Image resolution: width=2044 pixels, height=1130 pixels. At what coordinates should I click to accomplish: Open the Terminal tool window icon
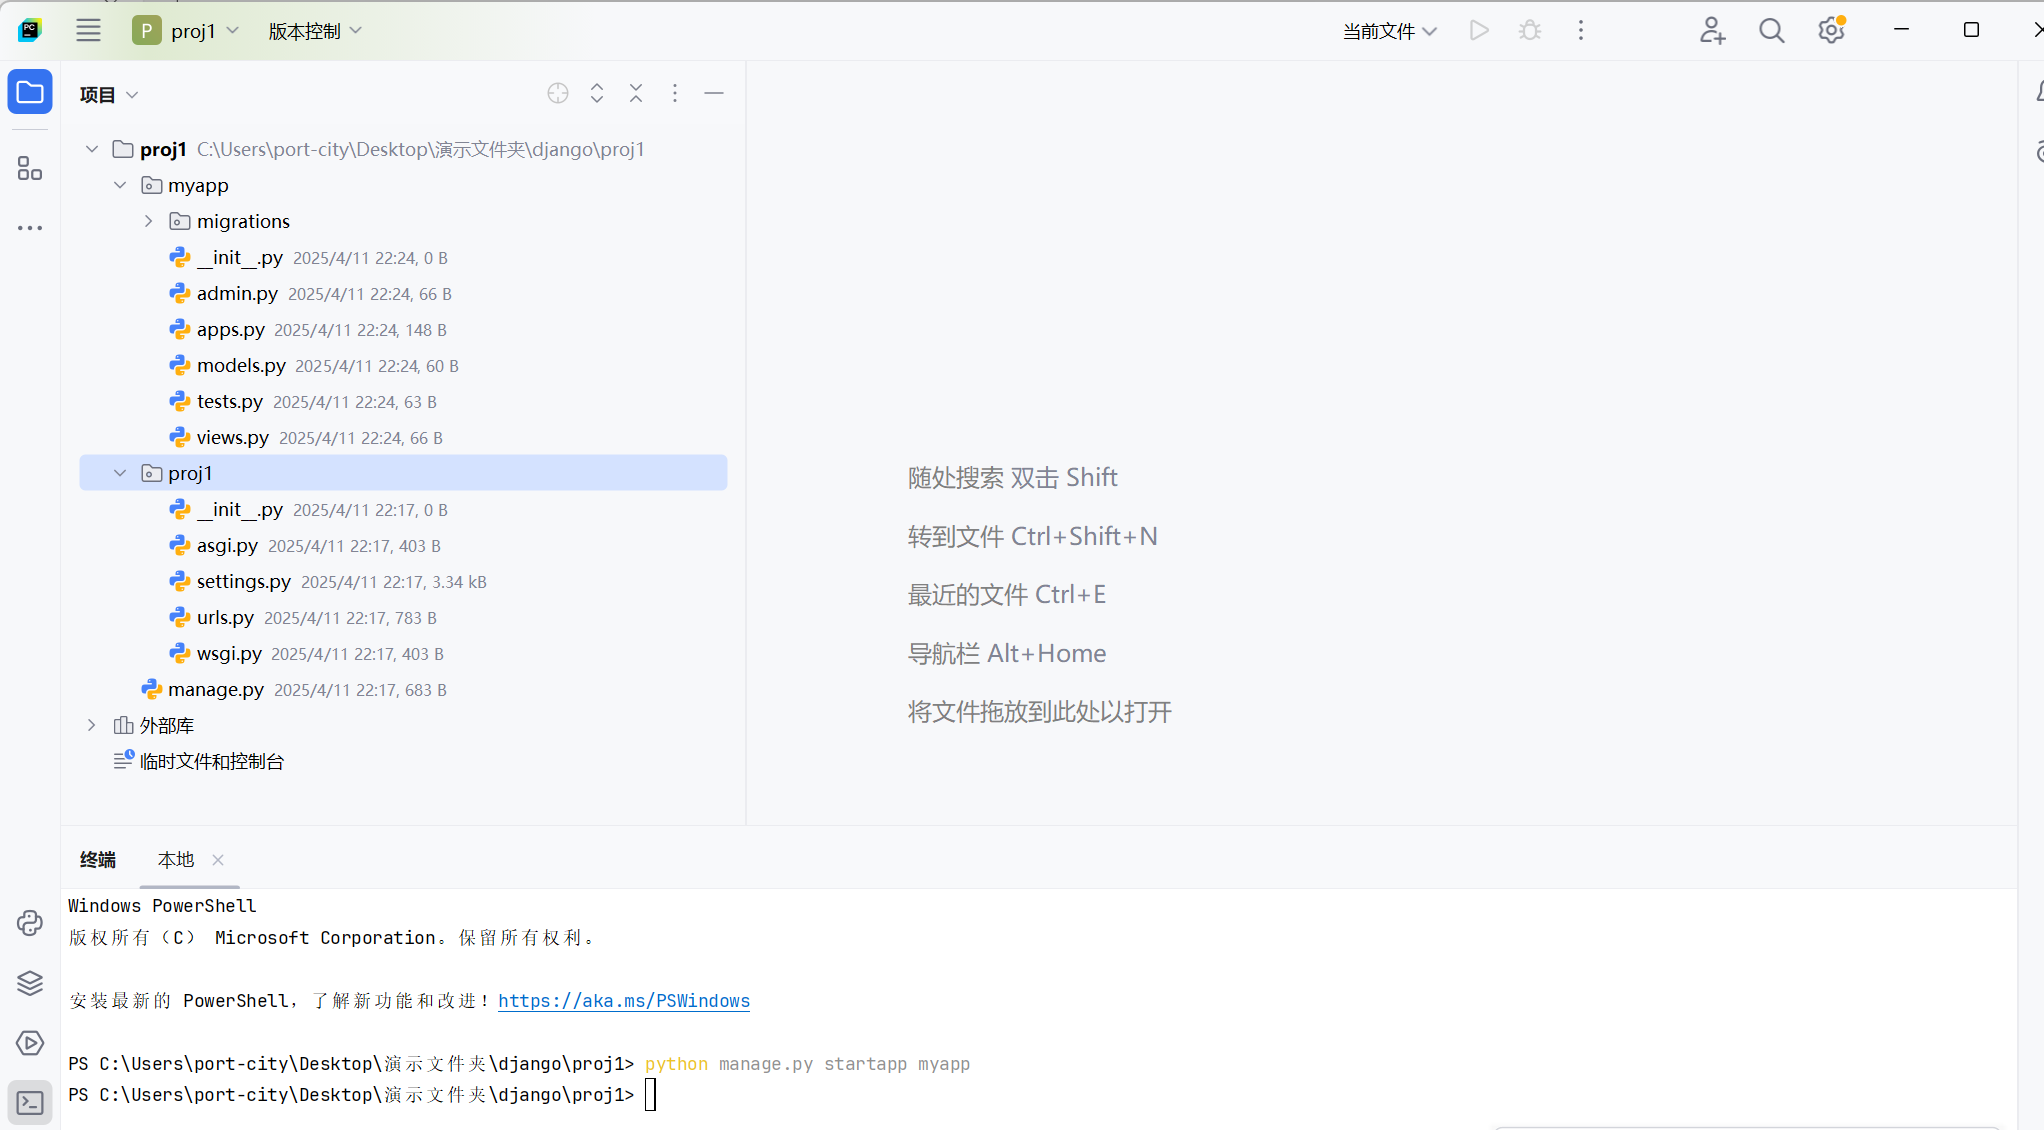(x=30, y=1103)
